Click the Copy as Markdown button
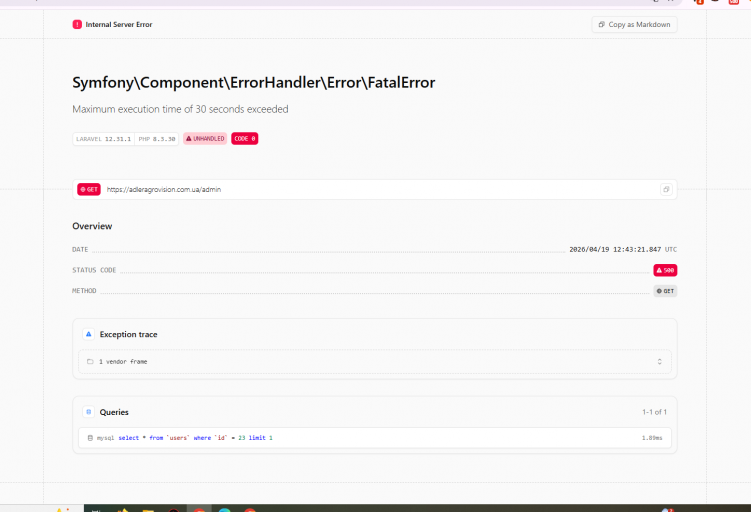751x512 pixels. pos(634,24)
